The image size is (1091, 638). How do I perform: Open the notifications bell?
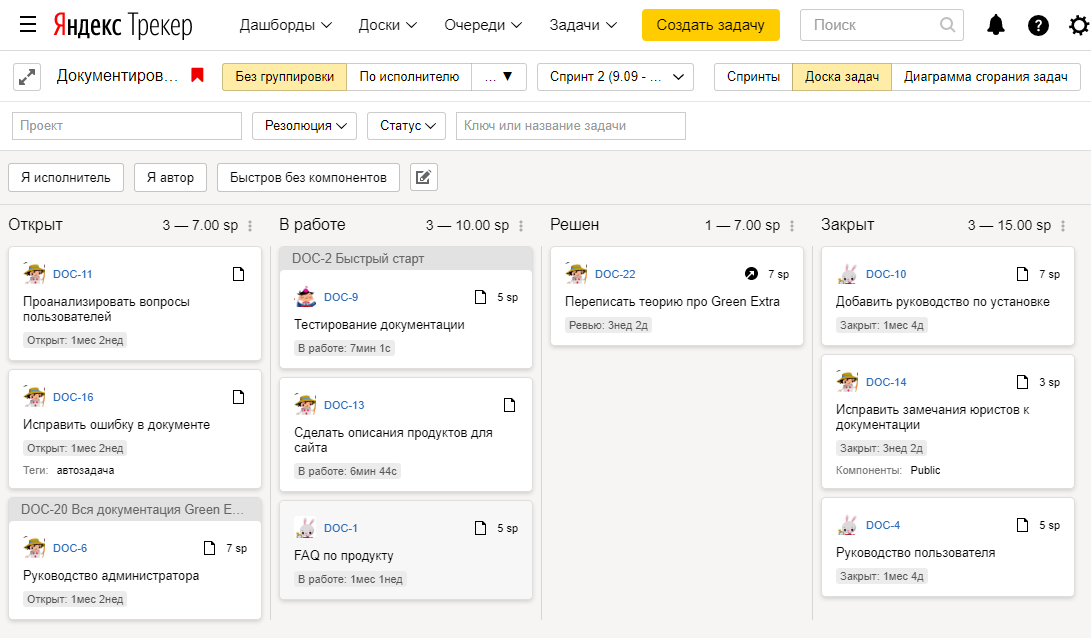pyautogui.click(x=996, y=25)
